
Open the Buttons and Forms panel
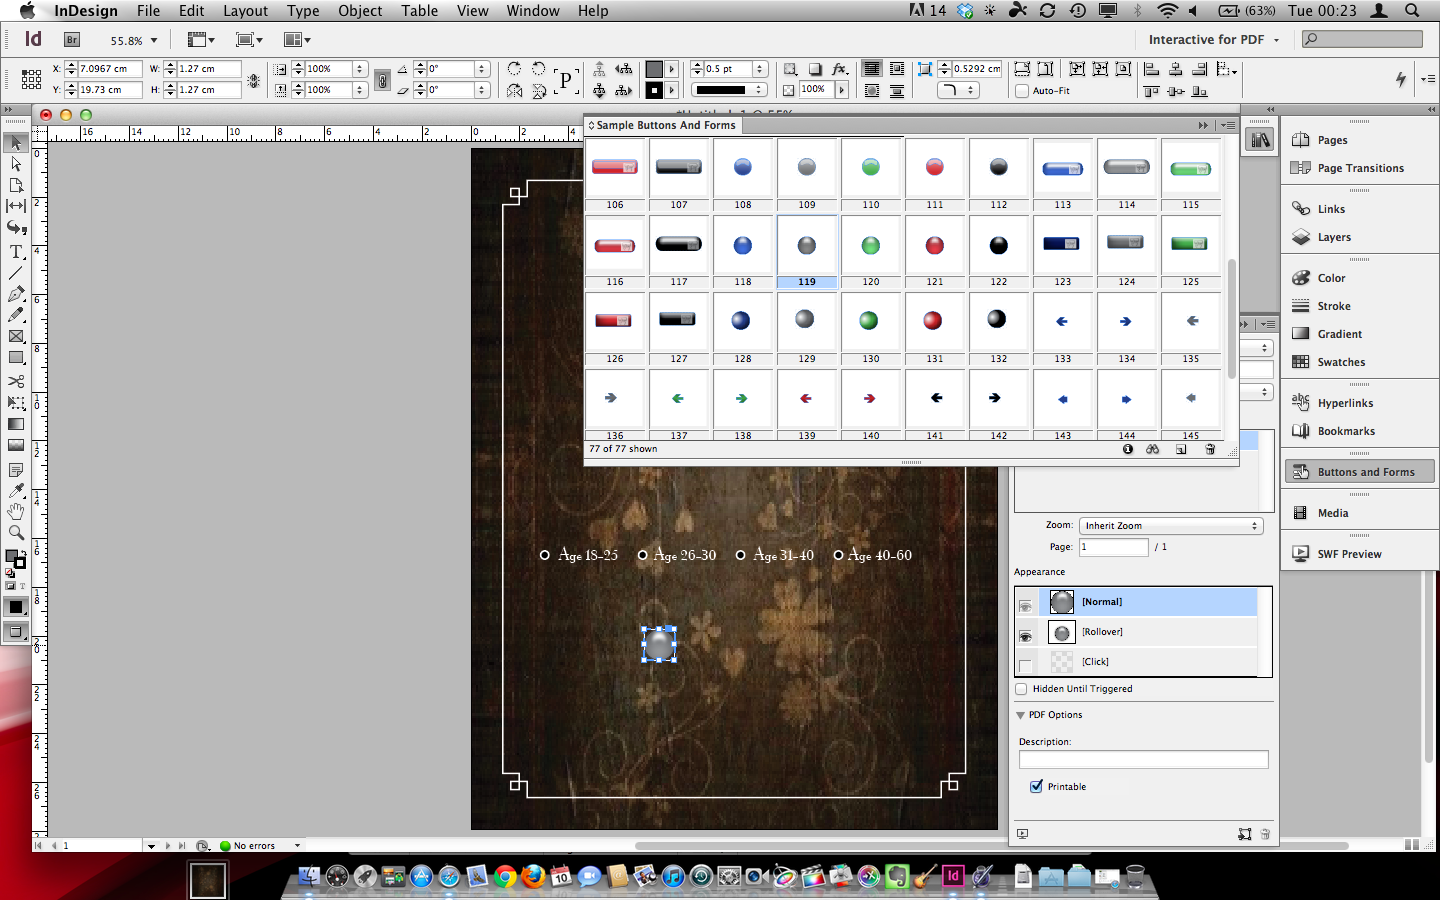pos(1365,472)
